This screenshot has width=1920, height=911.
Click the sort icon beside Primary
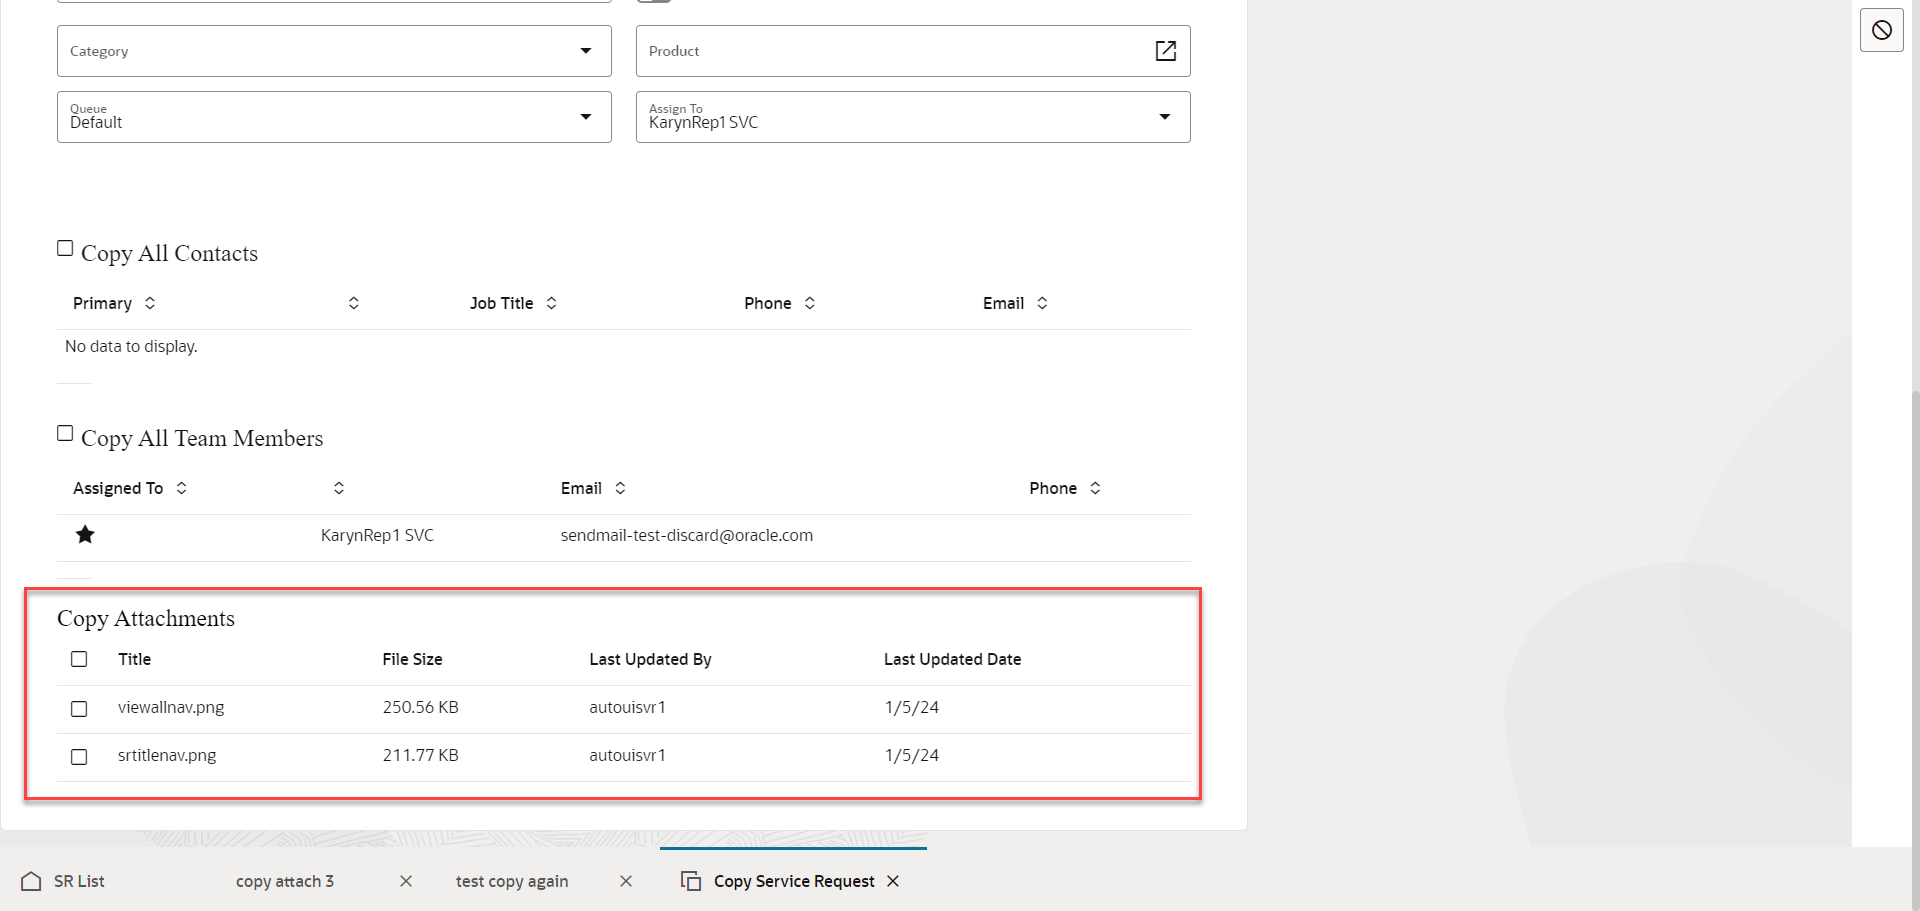pos(150,303)
